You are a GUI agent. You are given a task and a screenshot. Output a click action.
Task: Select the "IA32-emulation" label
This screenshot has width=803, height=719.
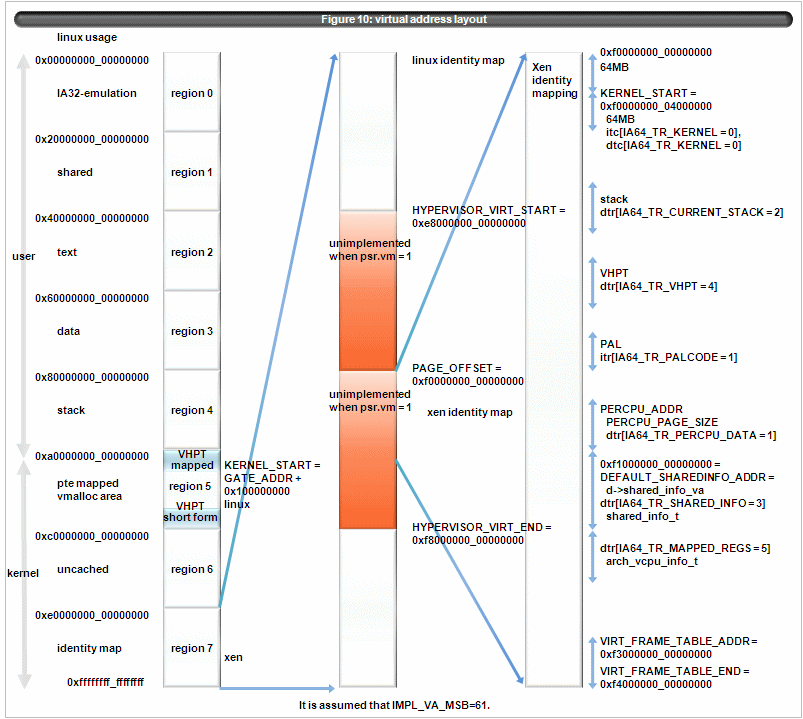click(97, 93)
